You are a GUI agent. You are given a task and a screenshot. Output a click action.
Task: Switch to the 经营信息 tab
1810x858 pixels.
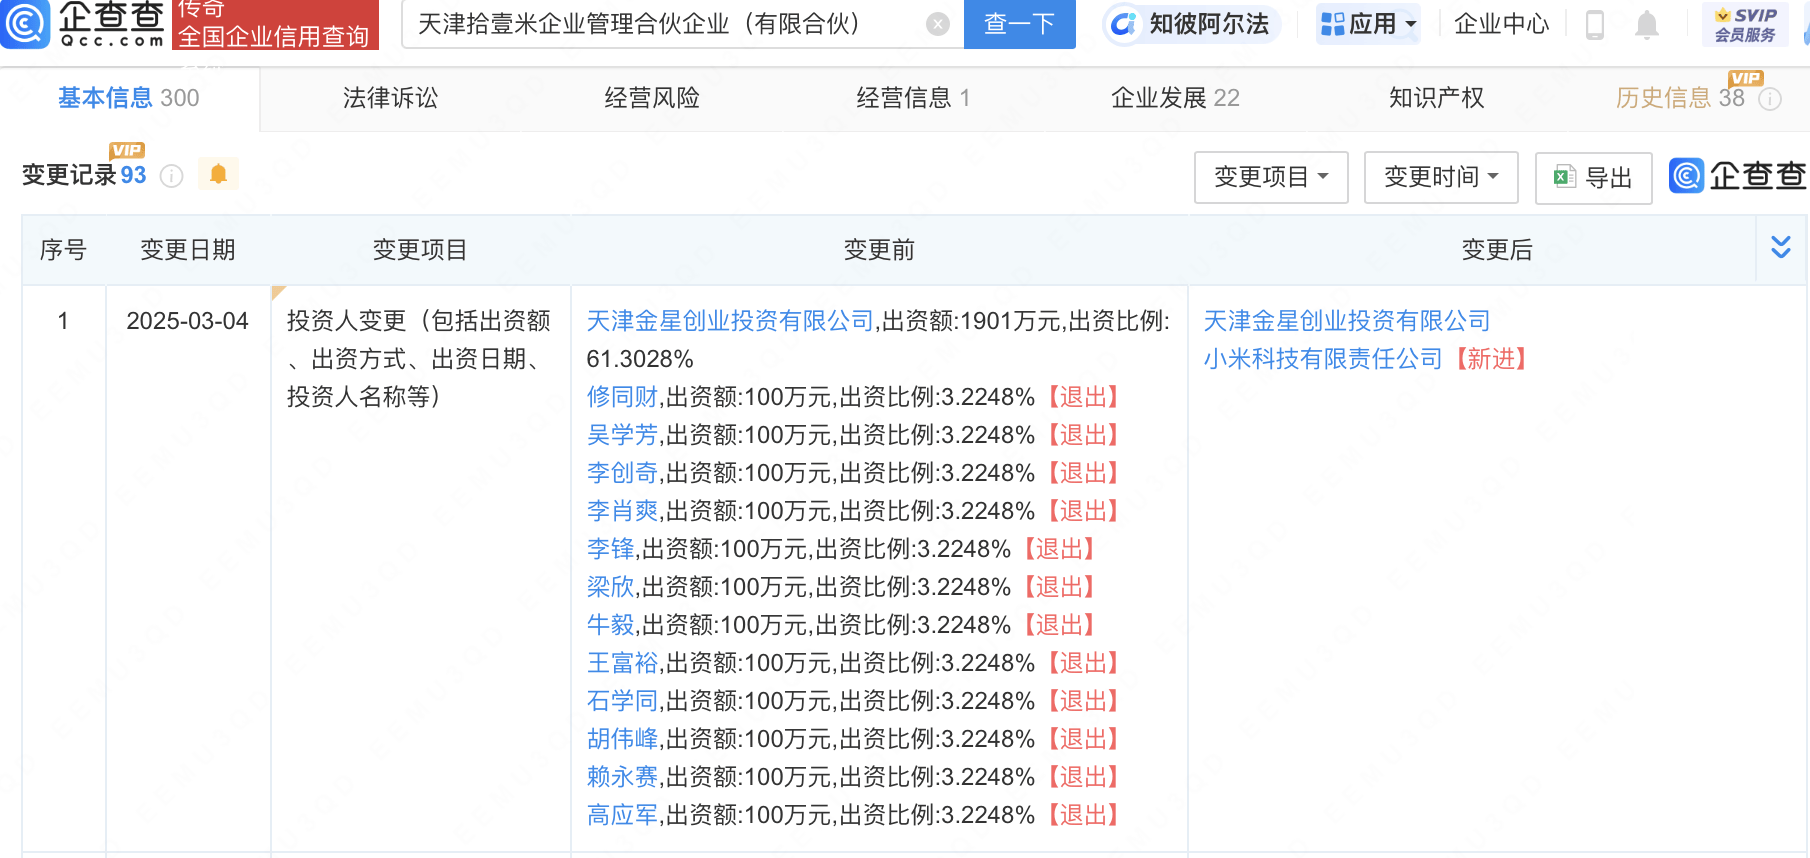click(x=913, y=98)
